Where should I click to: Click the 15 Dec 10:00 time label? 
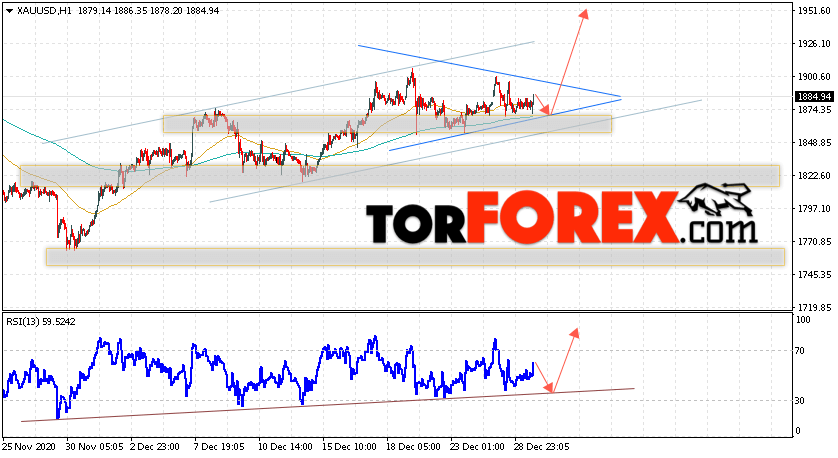tap(351, 447)
